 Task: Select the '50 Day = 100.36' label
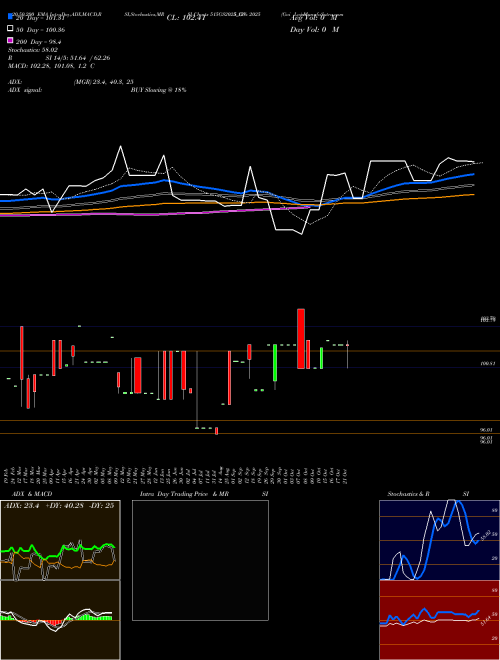point(40,30)
